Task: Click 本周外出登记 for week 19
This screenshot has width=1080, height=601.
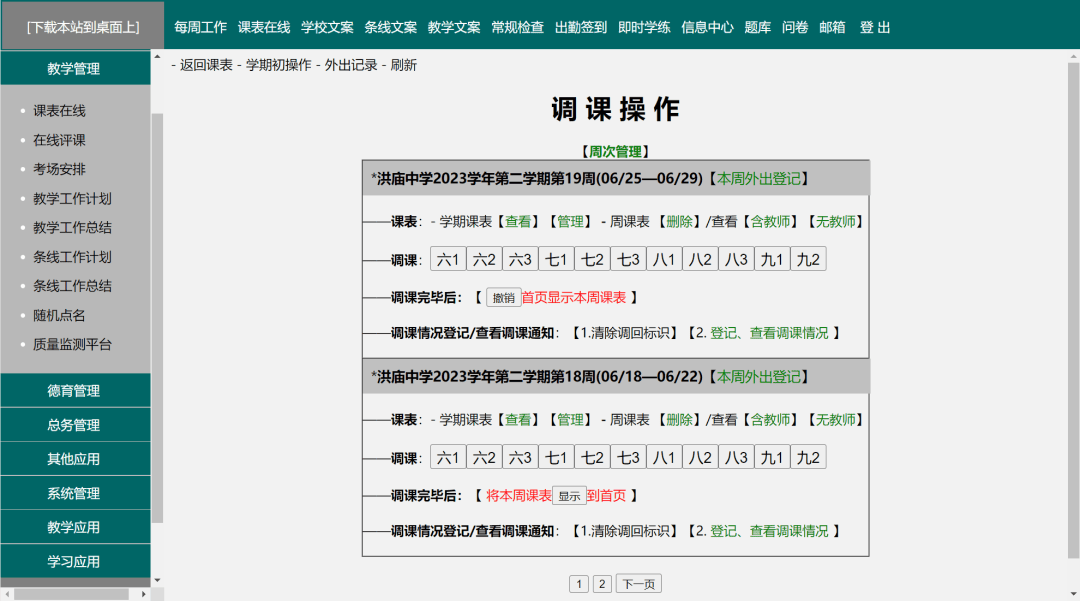Action: click(x=761, y=179)
